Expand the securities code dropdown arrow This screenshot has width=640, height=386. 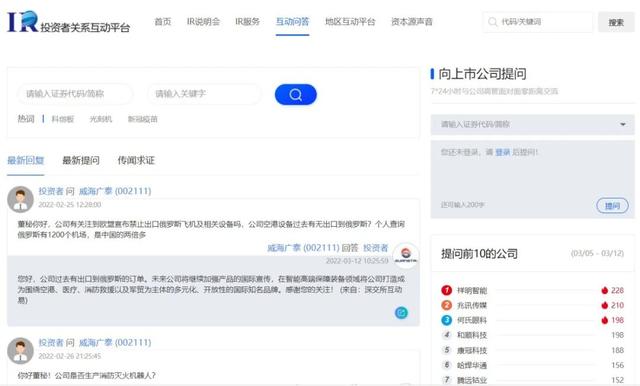[623, 124]
